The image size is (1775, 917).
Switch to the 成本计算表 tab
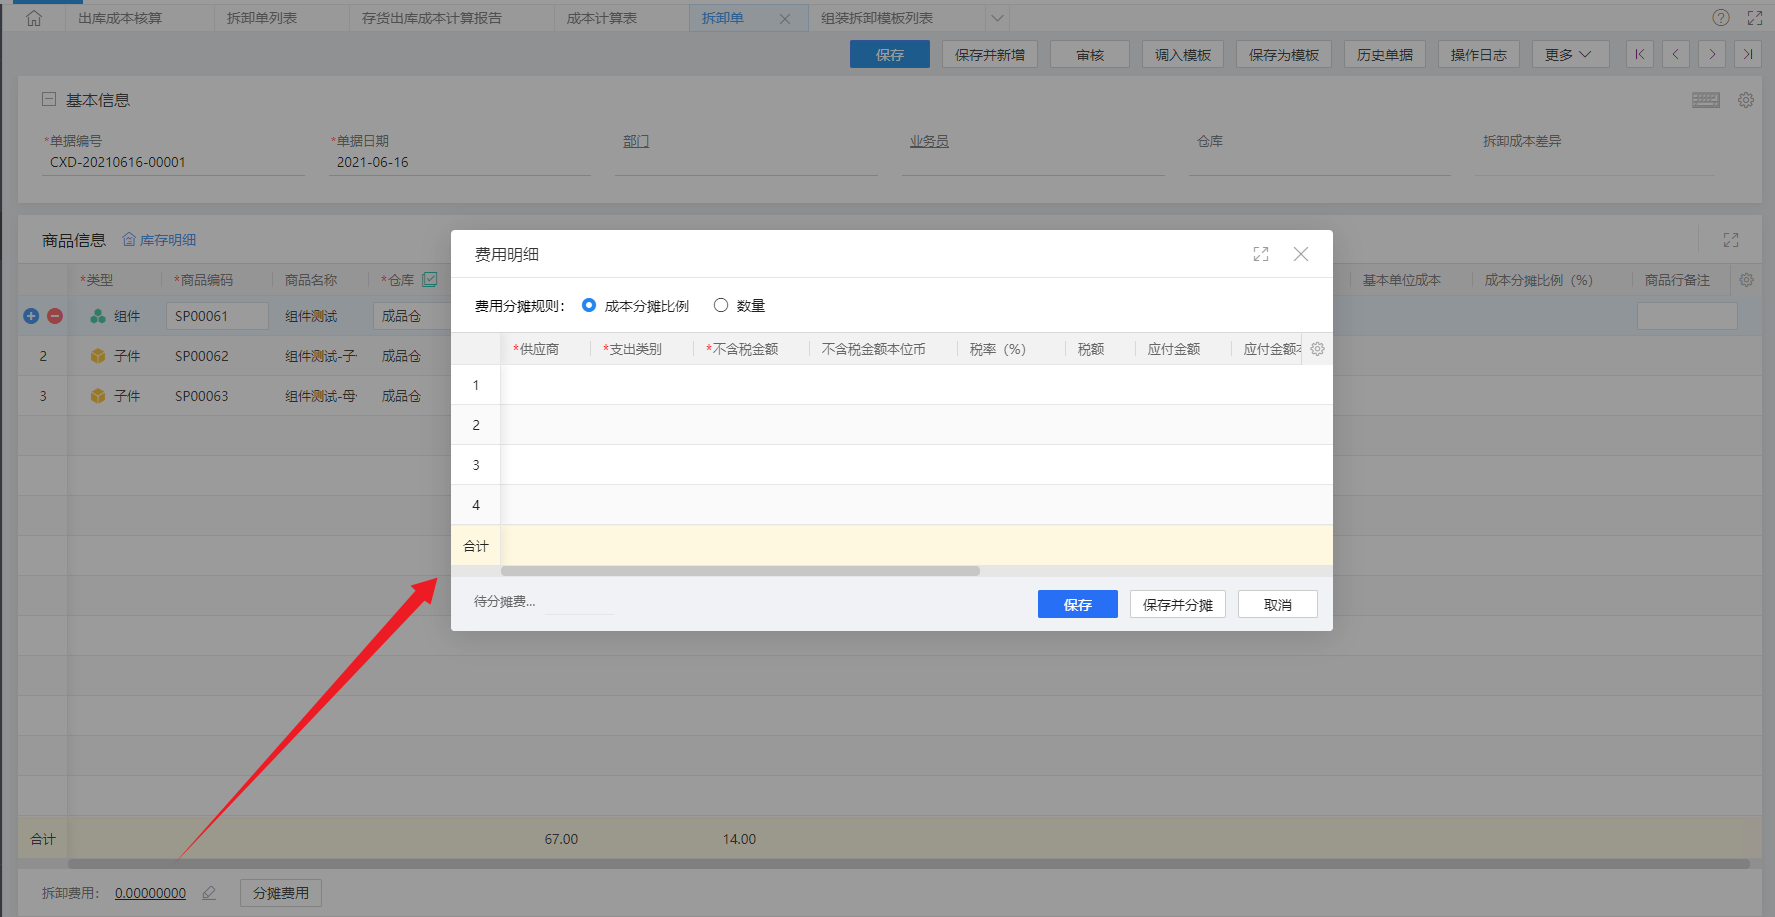601,18
